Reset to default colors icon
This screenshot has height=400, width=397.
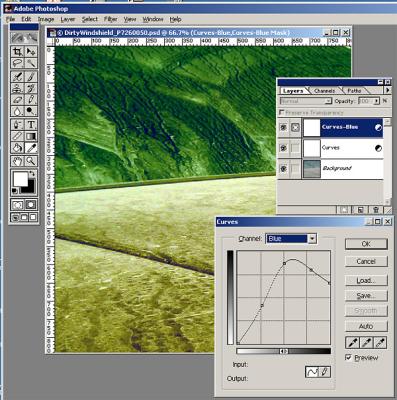click(x=15, y=191)
